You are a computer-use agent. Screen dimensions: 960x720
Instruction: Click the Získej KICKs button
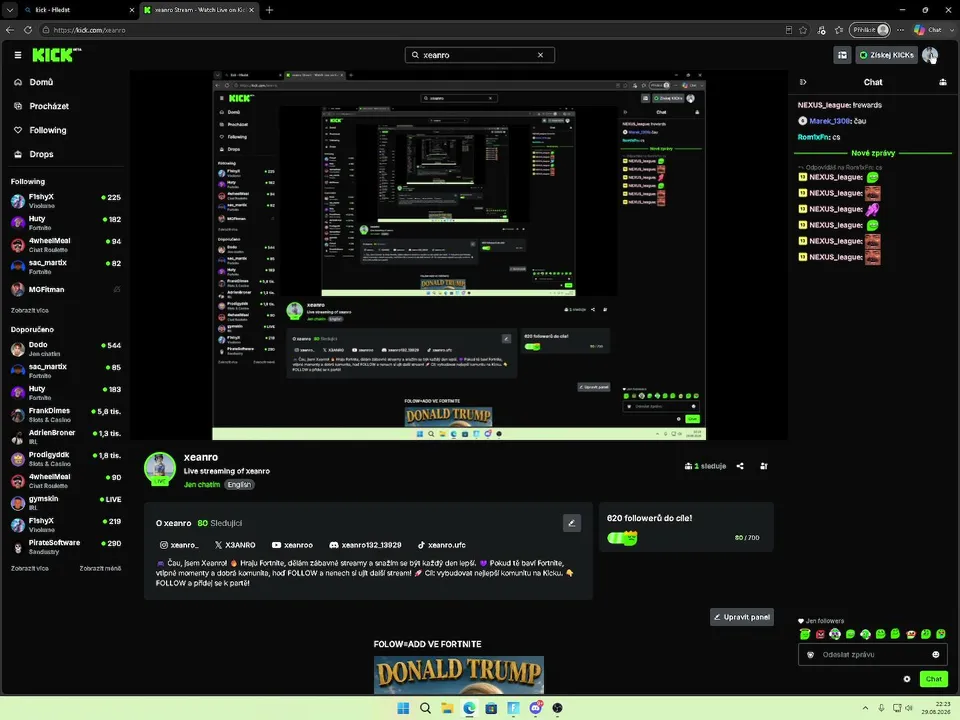[x=886, y=55]
